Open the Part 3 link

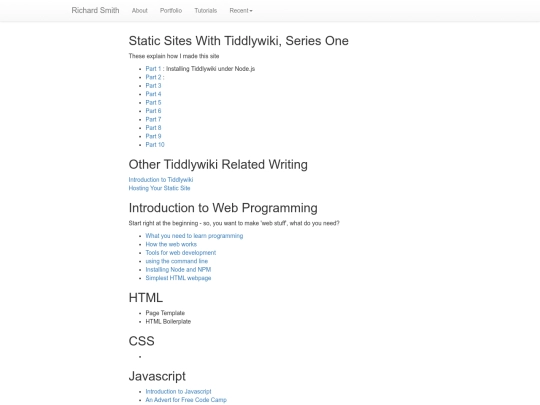pyautogui.click(x=153, y=85)
